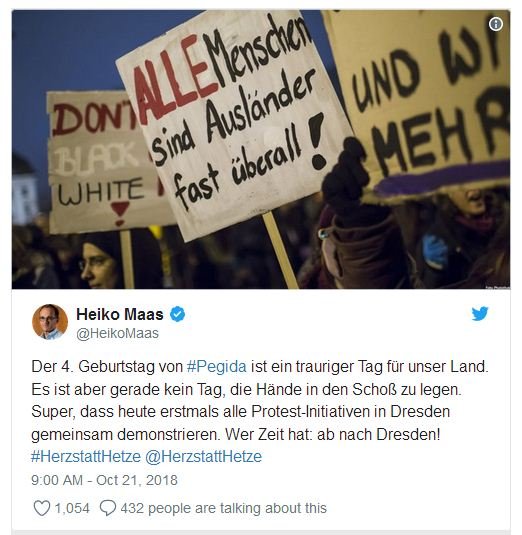Screen dimensions: 522x535
Task: Open replies via the speech bubble icon
Action: point(108,508)
